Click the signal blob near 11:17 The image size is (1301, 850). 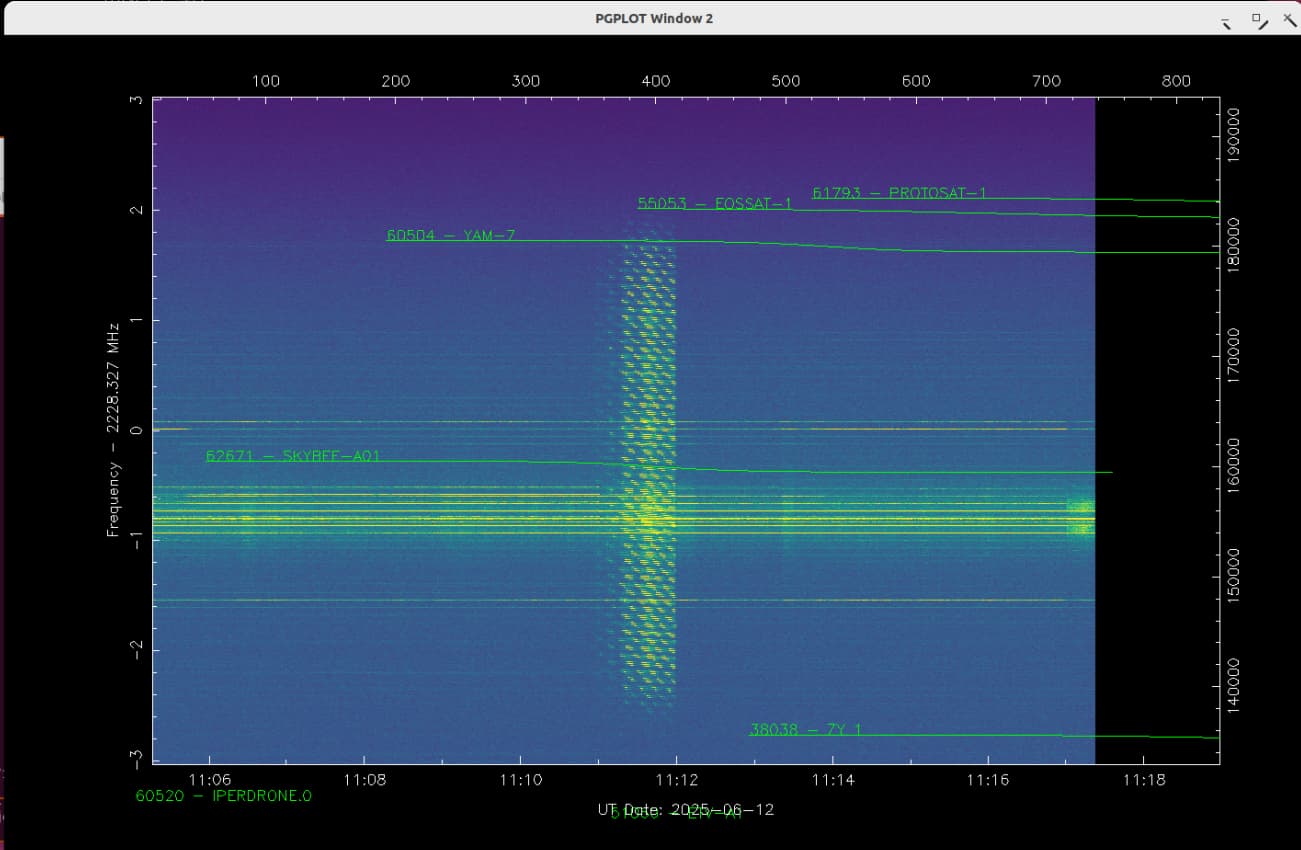(1080, 517)
